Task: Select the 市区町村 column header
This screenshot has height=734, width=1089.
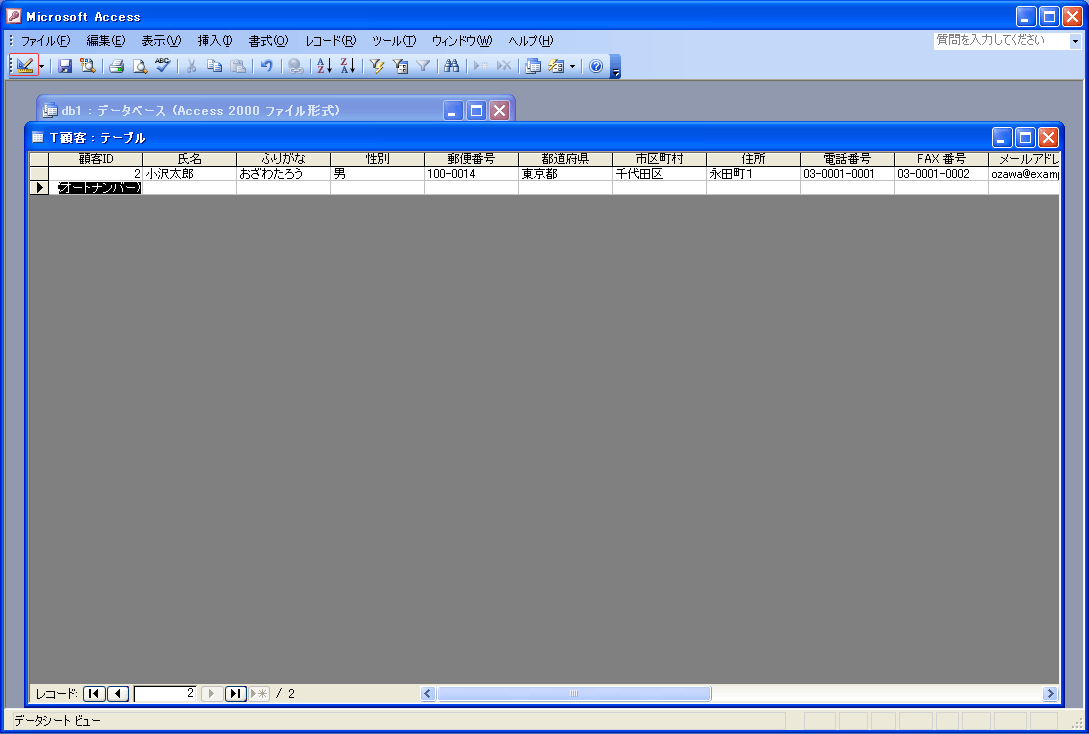Action: point(659,159)
